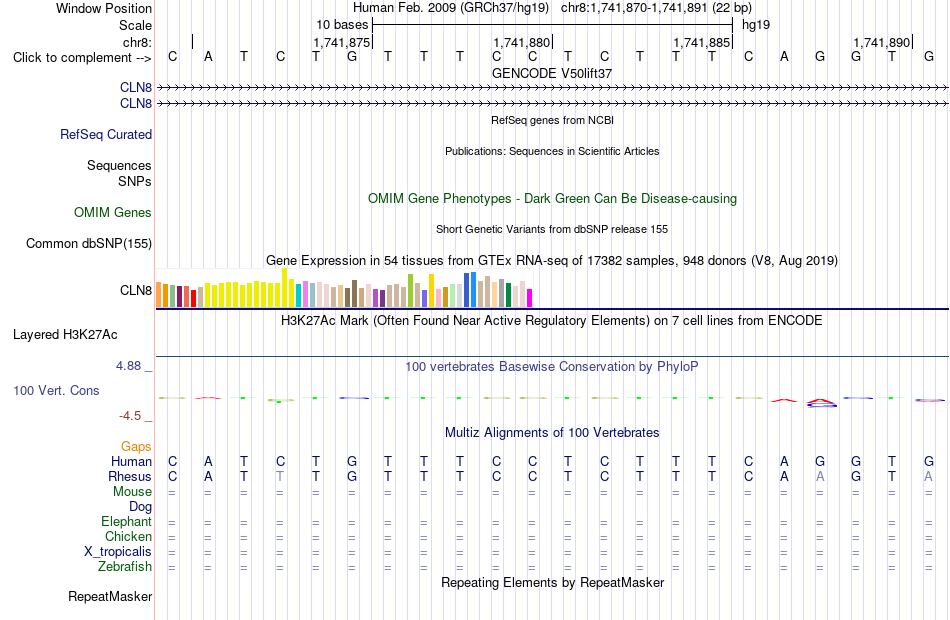Click the 1,741,890 ruler coordinate

pyautogui.click(x=881, y=42)
